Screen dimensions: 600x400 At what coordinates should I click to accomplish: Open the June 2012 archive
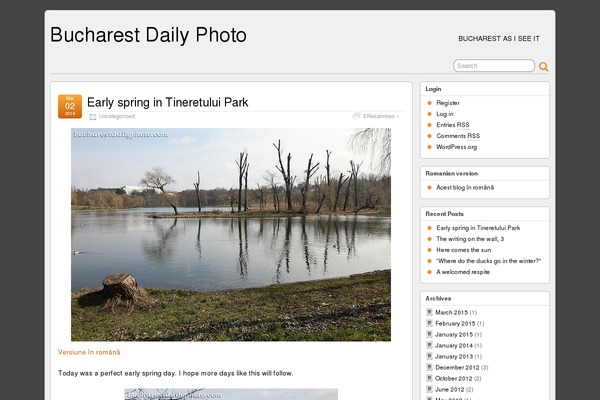[450, 389]
